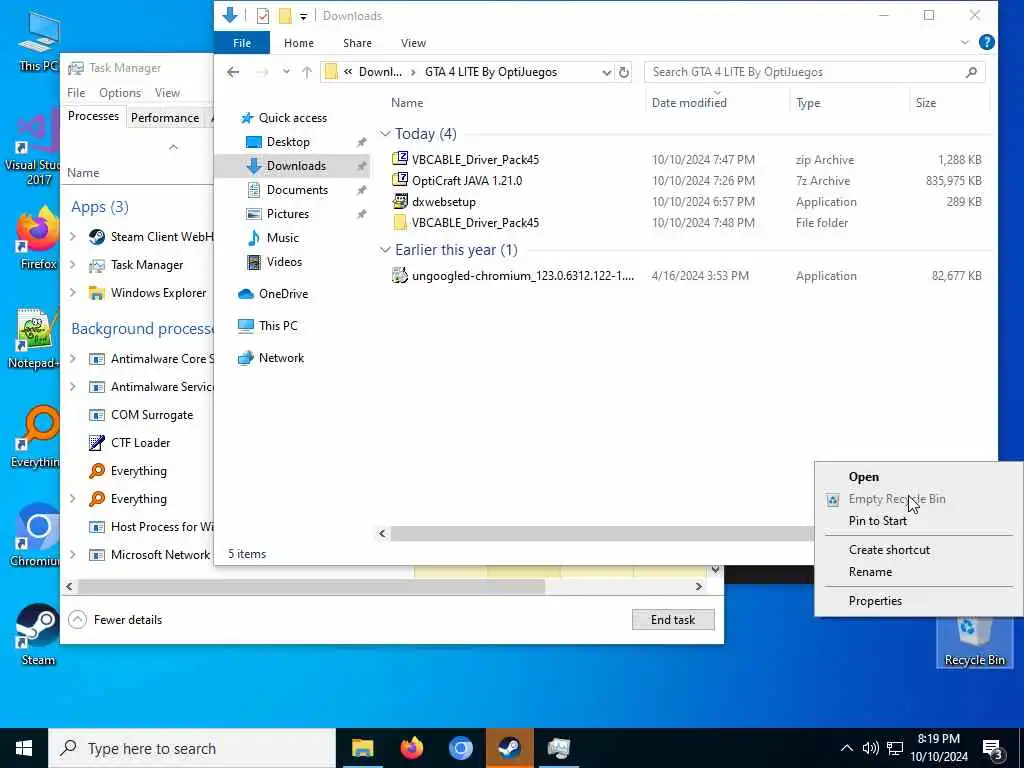Click the search magnifier in Explorer
This screenshot has width=1024, height=768.
(971, 72)
